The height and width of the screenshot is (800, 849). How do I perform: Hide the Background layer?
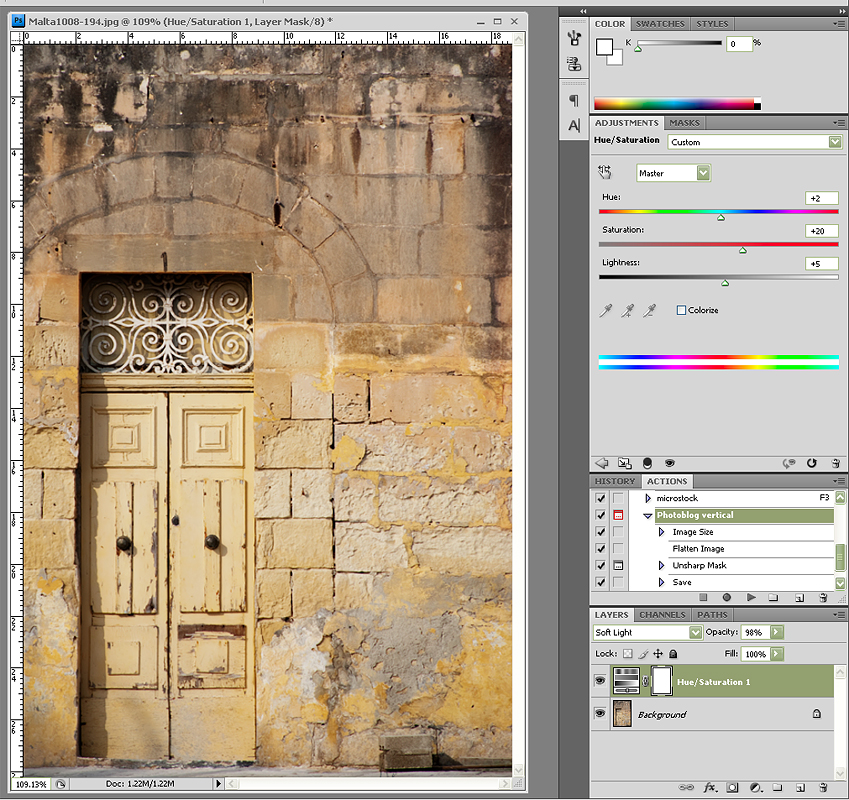(x=600, y=714)
